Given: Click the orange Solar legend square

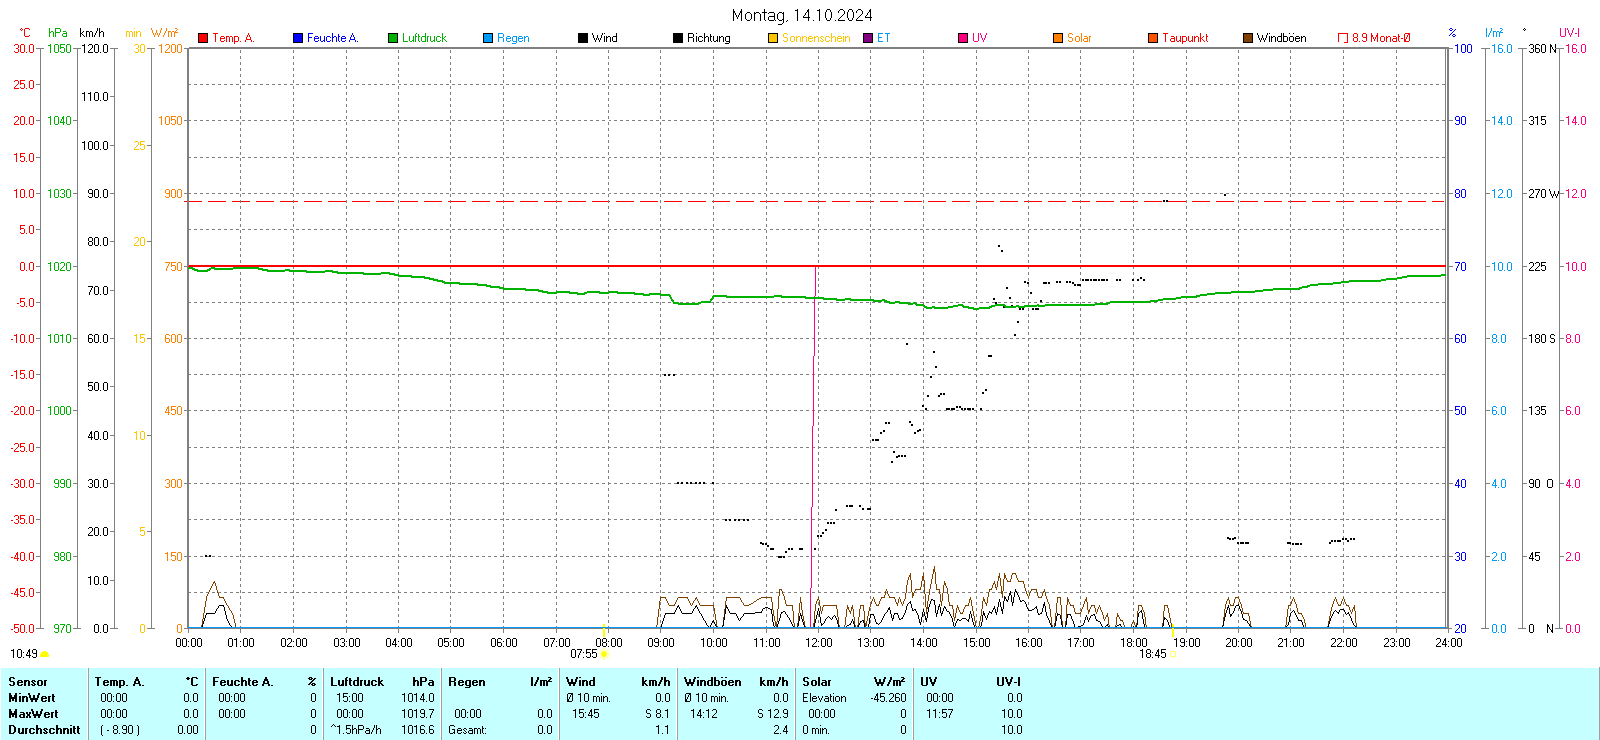Looking at the screenshot, I should click(x=1058, y=38).
